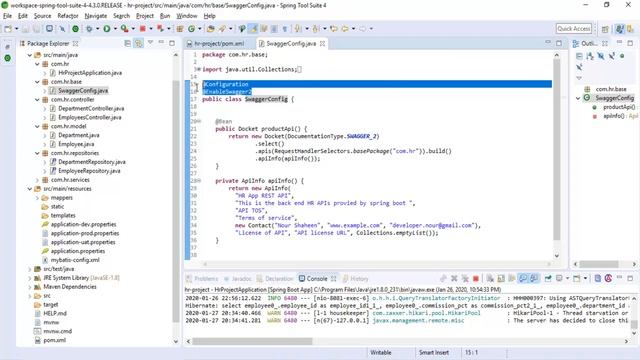Image resolution: width=640 pixels, height=360 pixels.
Task: Select EmployeeRepository.java file
Action: pos(89,171)
